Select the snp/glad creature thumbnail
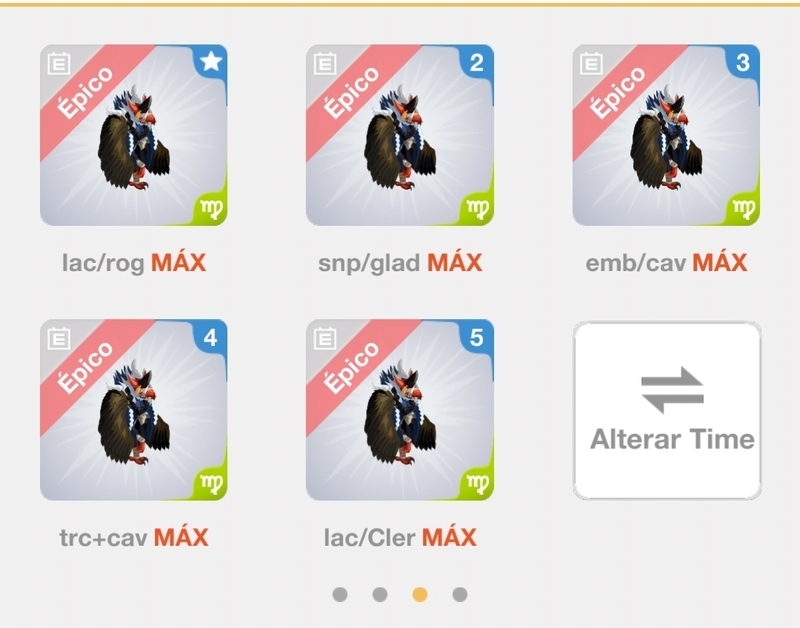 coord(400,135)
